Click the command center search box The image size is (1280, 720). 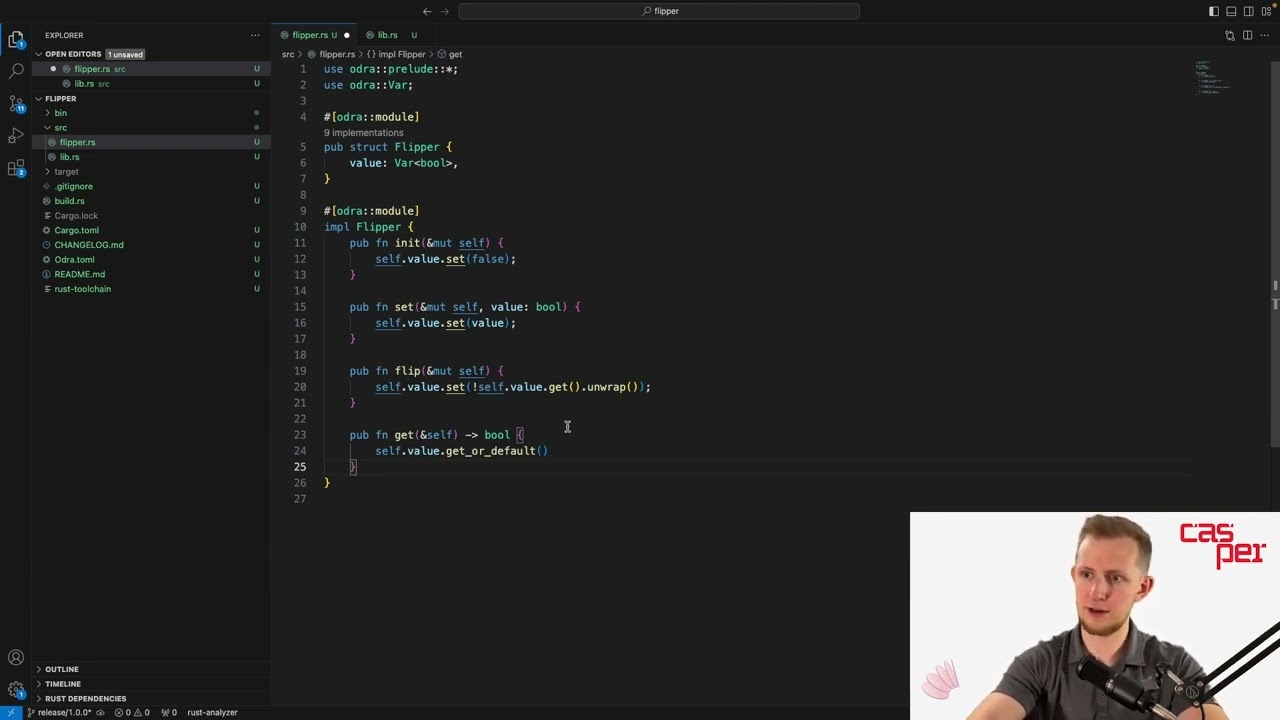point(659,11)
